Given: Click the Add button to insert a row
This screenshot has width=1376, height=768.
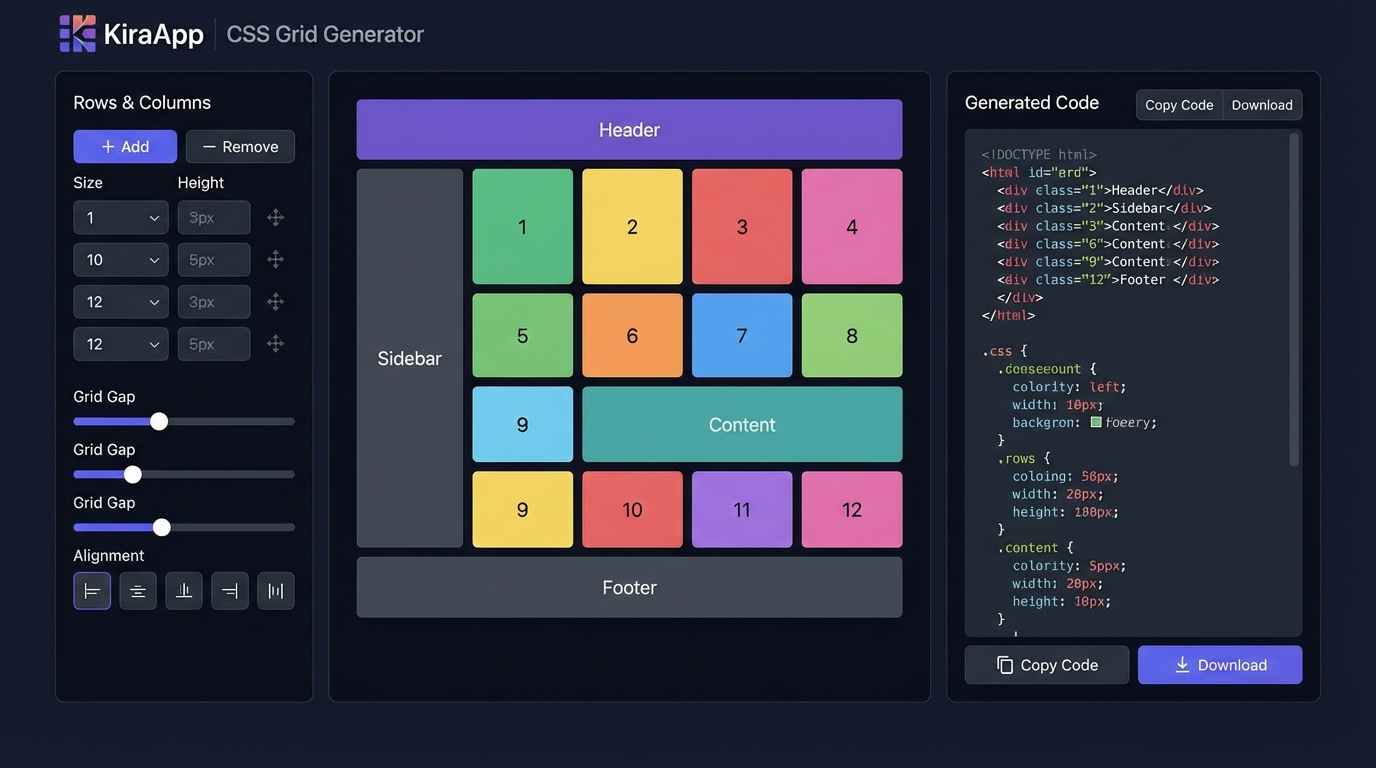Looking at the screenshot, I should click(x=124, y=146).
